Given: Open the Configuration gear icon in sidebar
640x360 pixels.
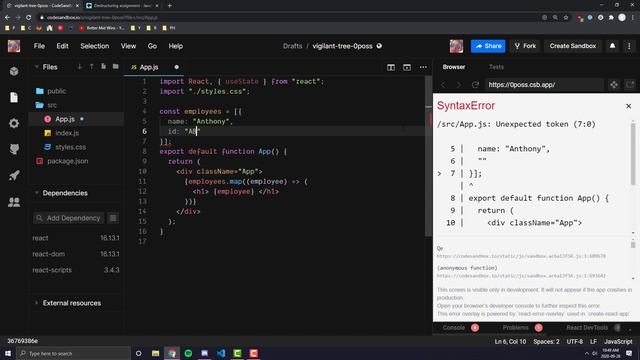Looking at the screenshot, I should [14, 123].
